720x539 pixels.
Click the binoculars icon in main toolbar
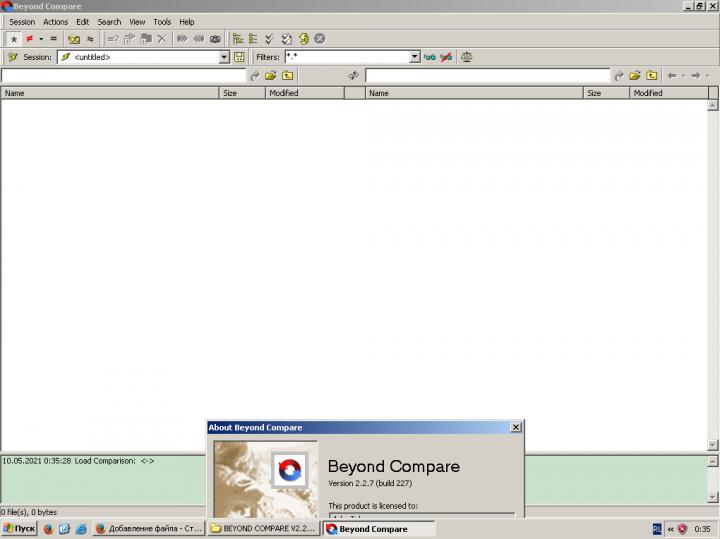[215, 39]
